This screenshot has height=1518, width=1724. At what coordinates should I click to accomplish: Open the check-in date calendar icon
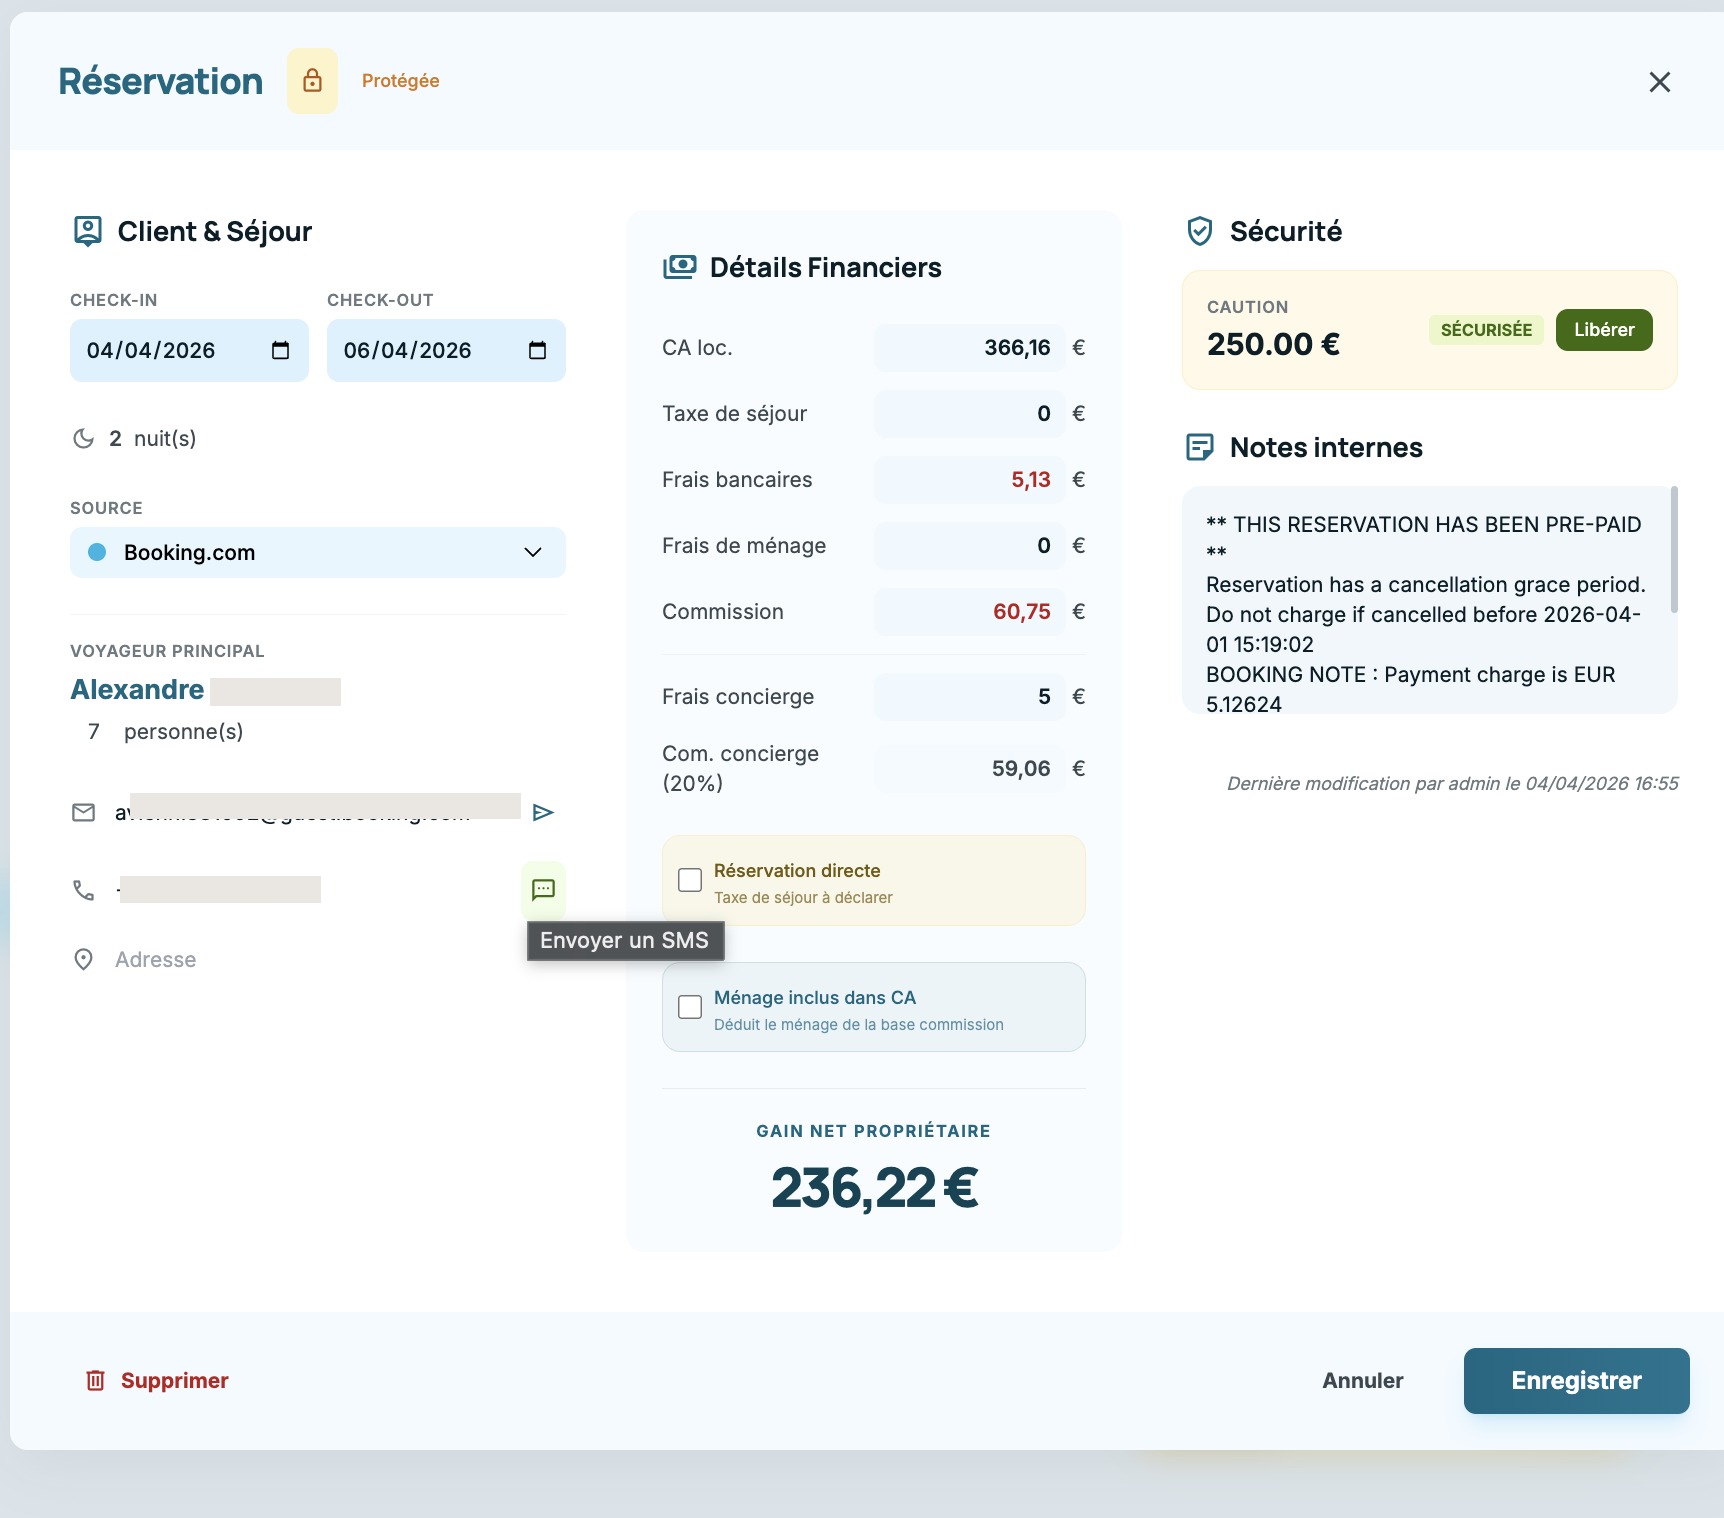coord(283,350)
